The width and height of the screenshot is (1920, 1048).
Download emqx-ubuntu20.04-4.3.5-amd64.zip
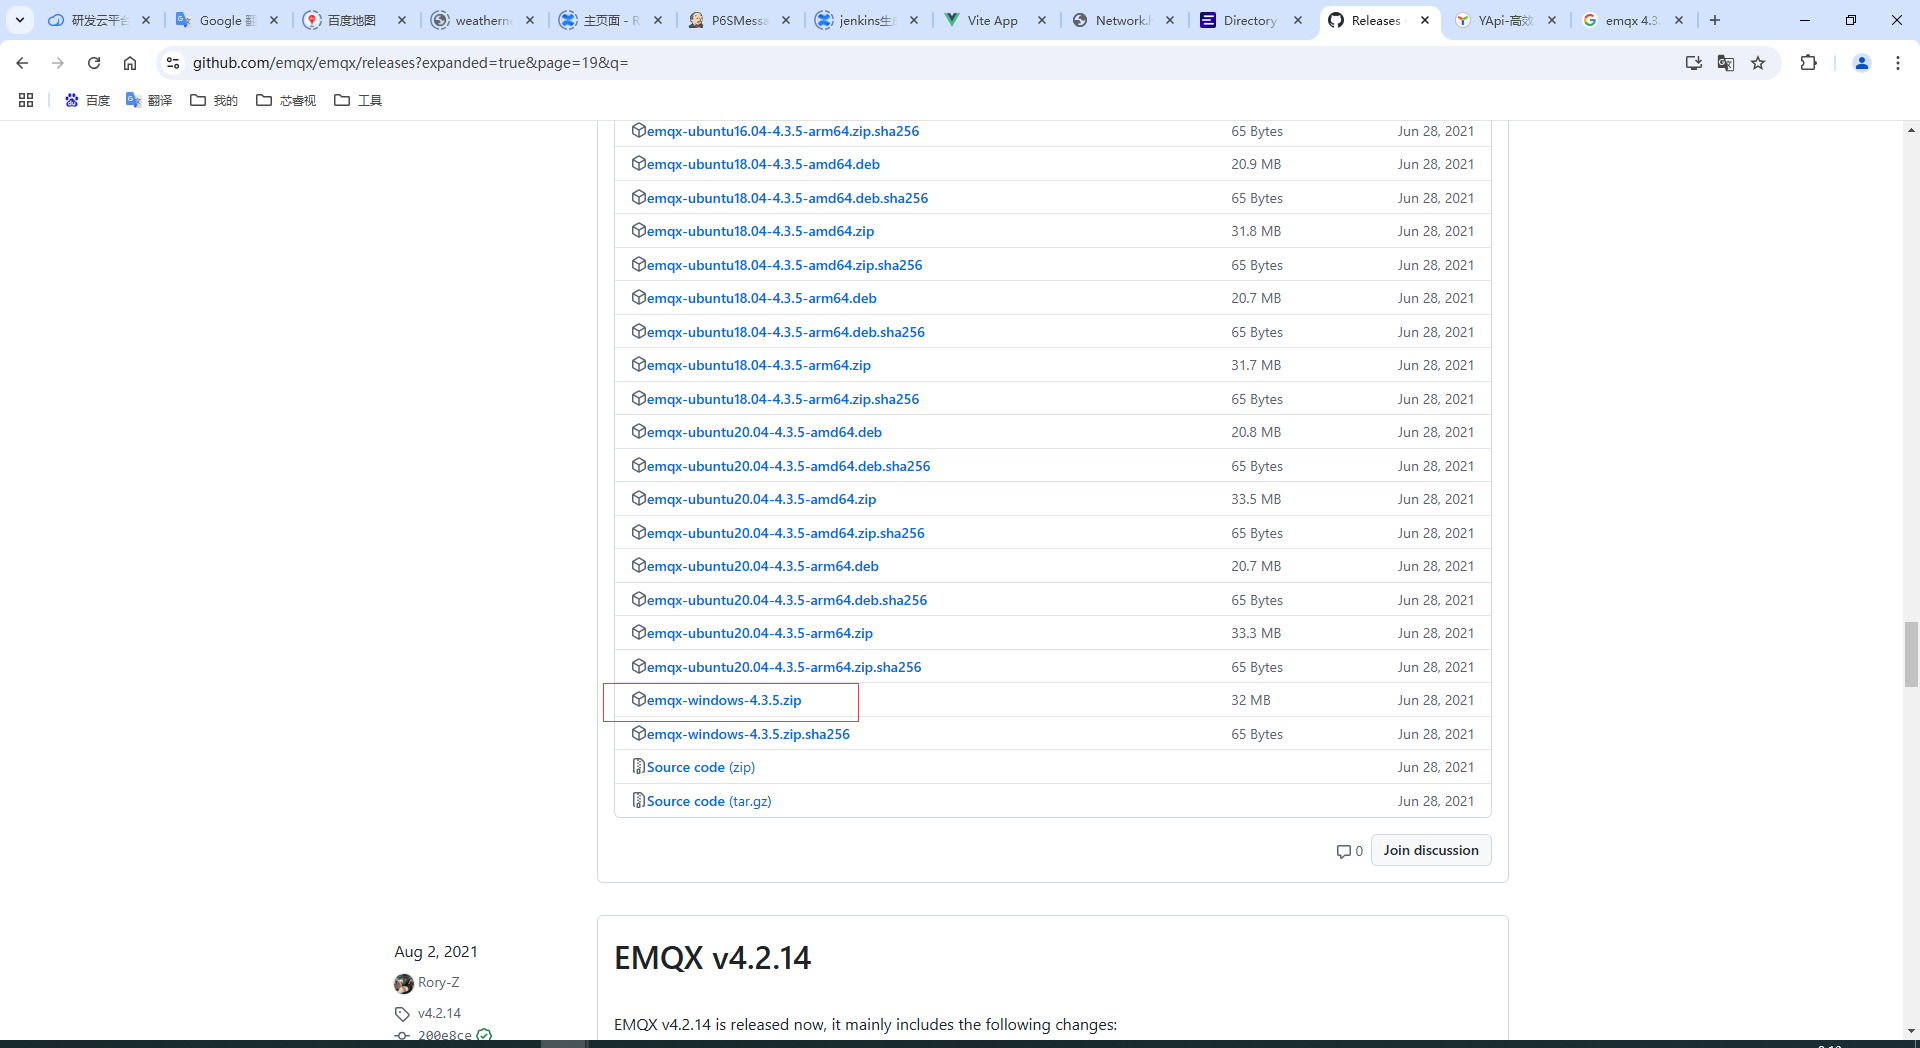coord(761,499)
